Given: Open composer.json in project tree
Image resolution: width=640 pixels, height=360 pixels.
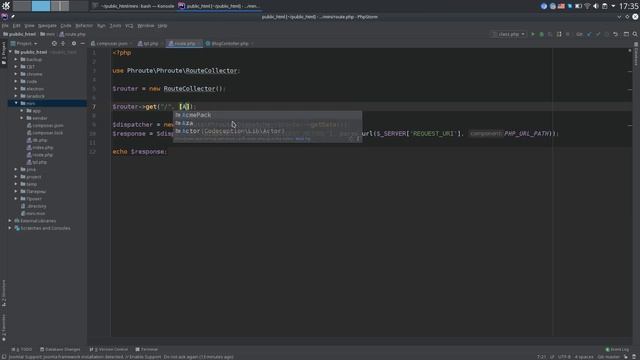Looking at the screenshot, I should [45, 125].
